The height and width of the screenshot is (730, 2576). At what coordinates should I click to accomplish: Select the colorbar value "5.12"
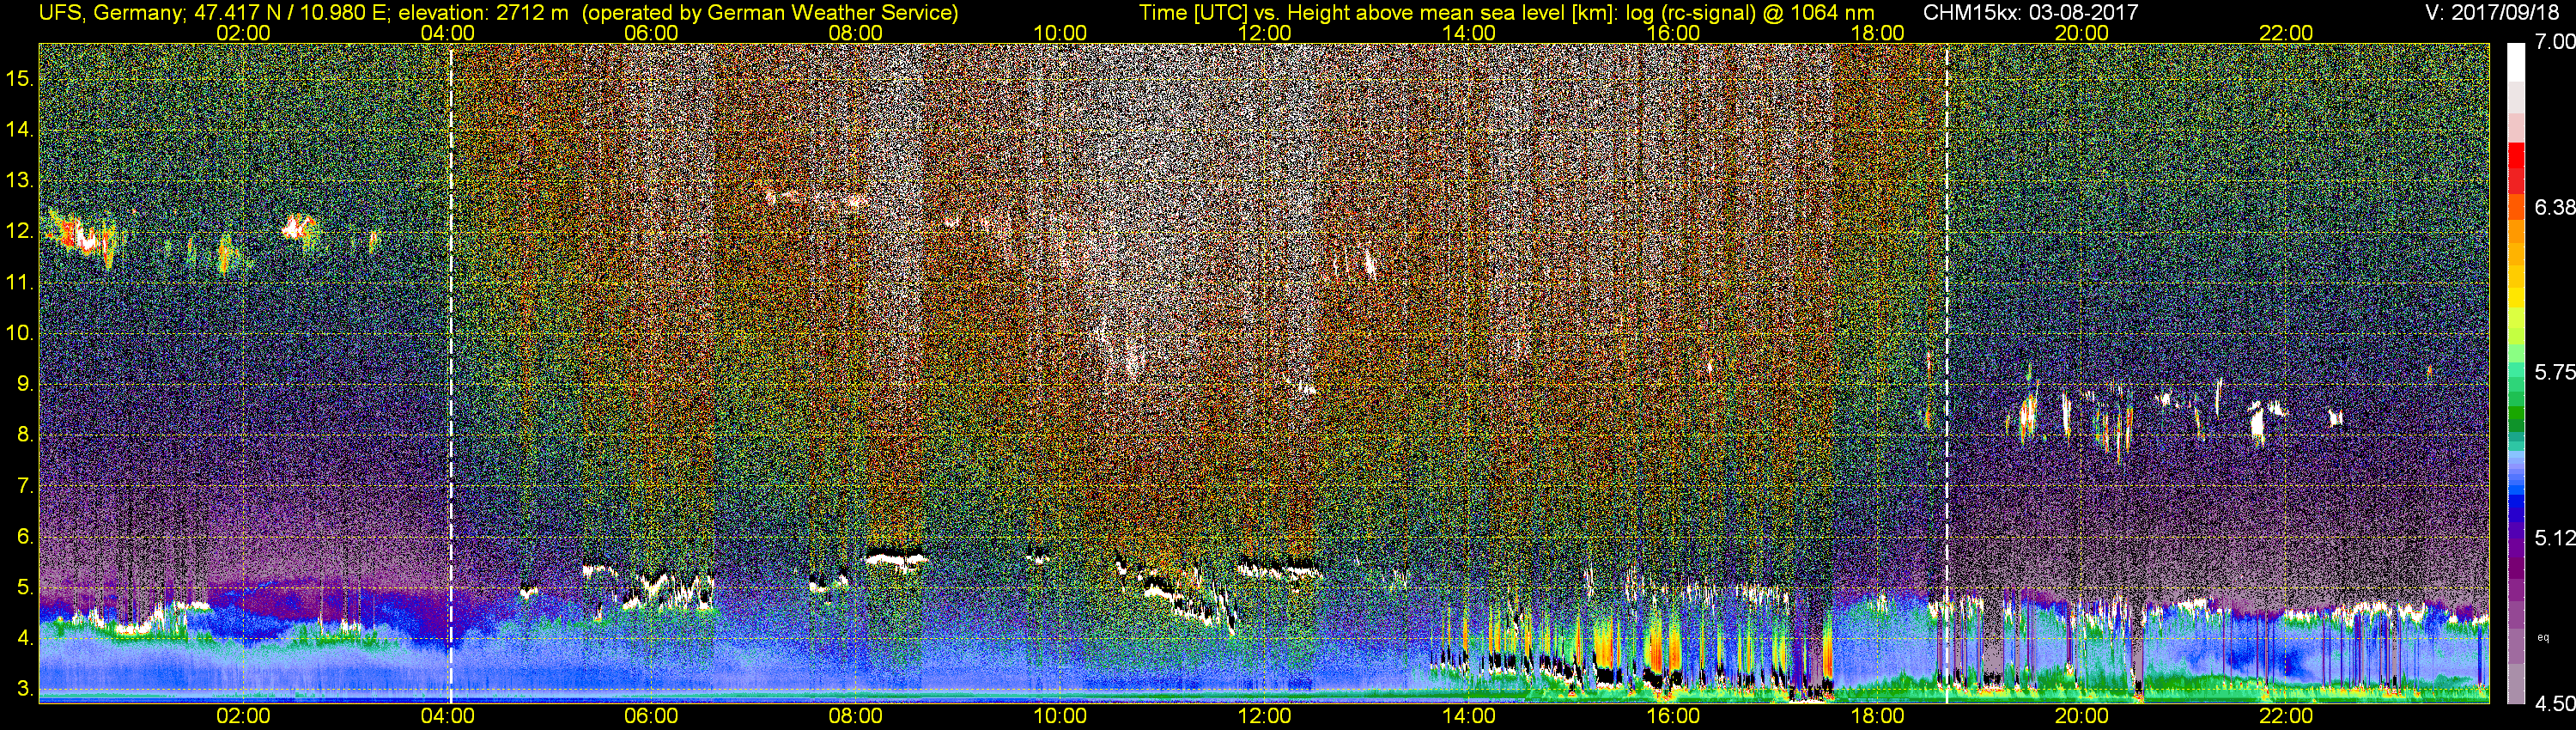[x=2555, y=538]
